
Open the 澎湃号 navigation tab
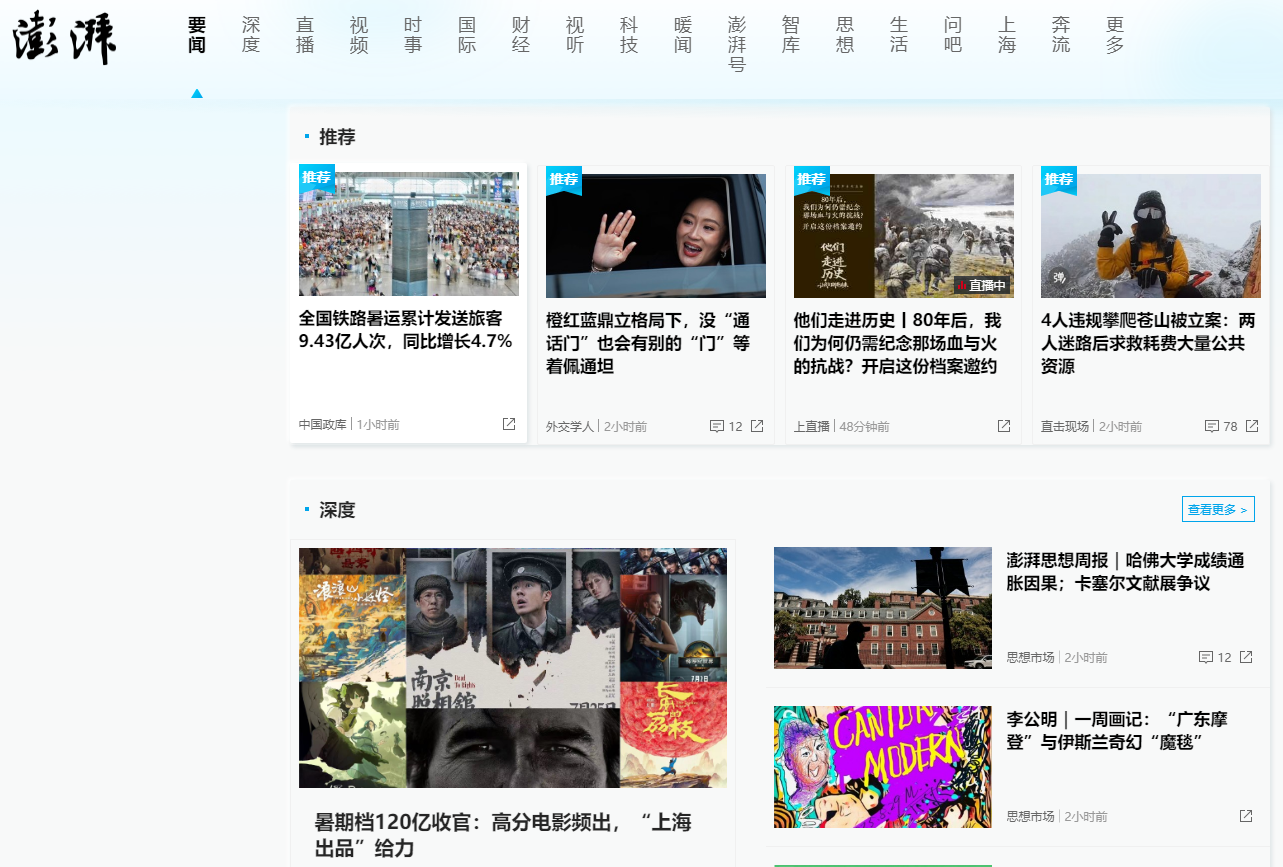coord(737,45)
